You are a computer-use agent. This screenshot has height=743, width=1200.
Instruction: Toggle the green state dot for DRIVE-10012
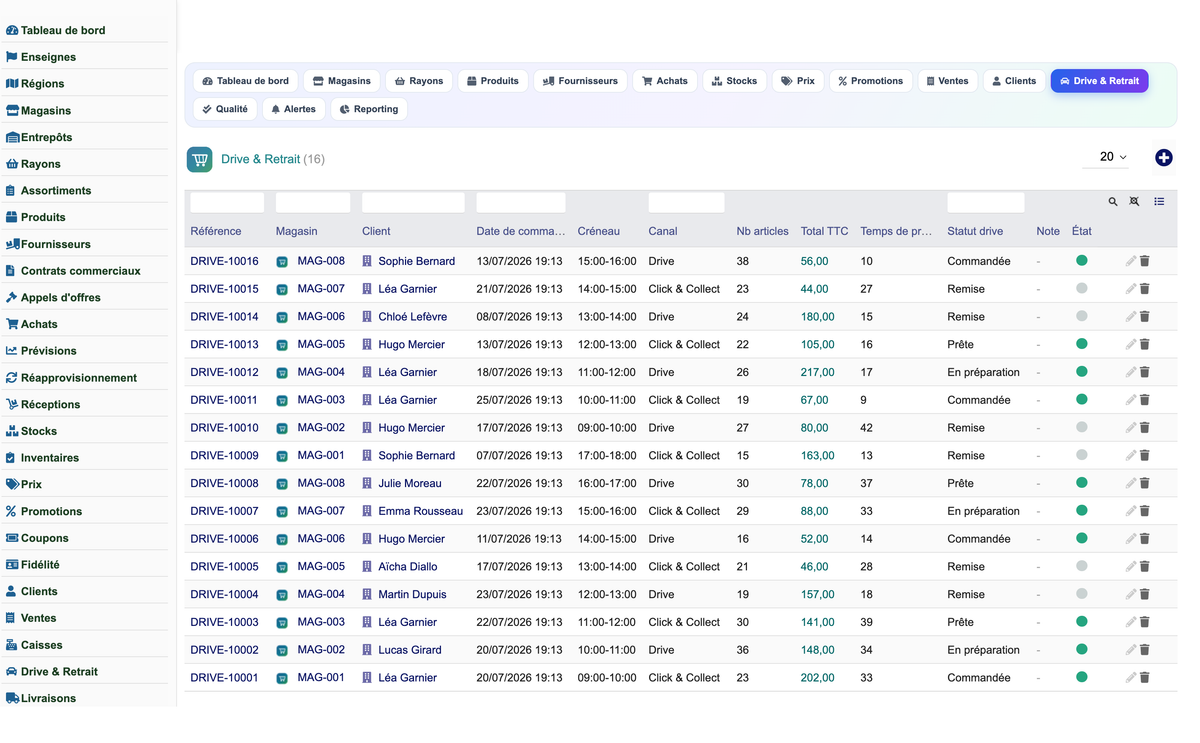pyautogui.click(x=1081, y=371)
